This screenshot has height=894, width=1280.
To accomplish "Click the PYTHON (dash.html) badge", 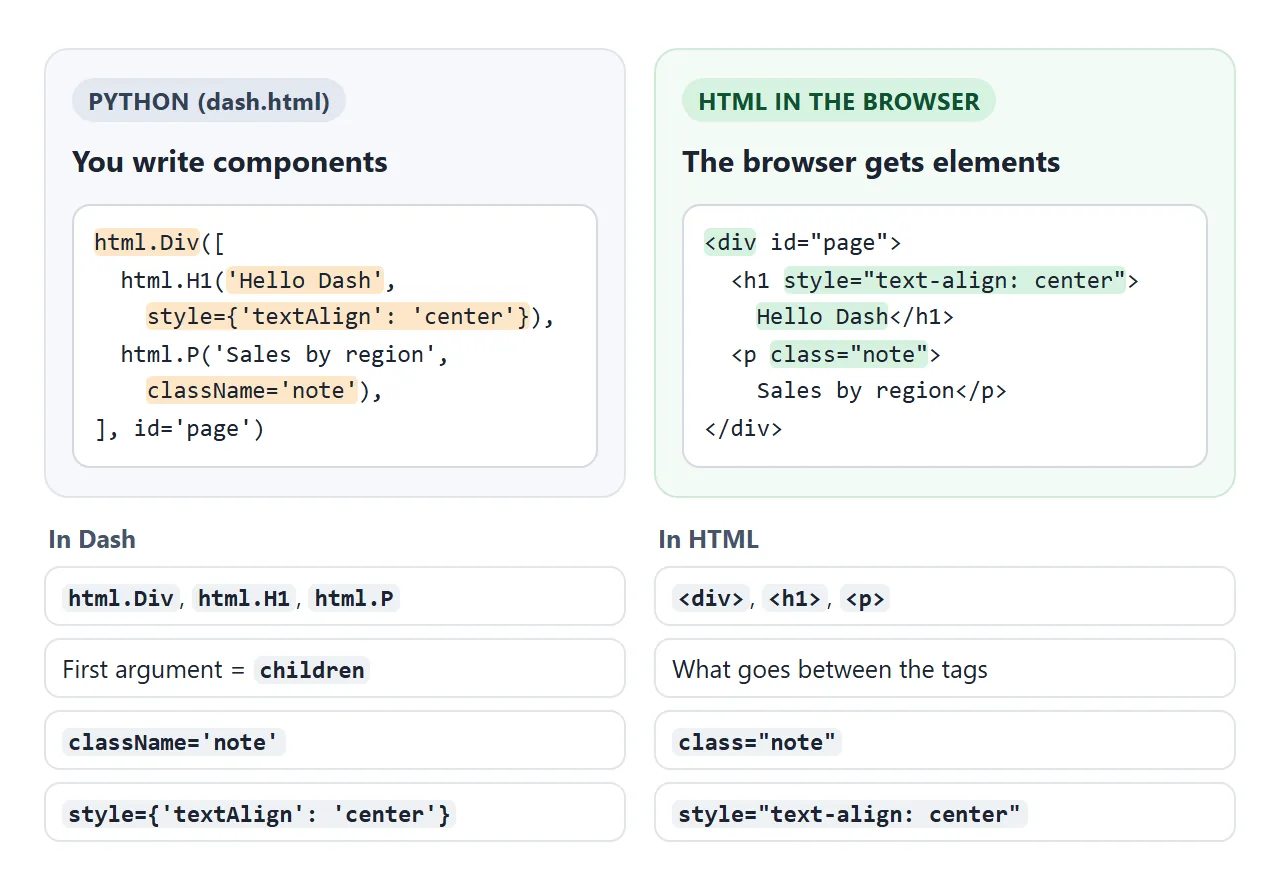I will 209,101.
